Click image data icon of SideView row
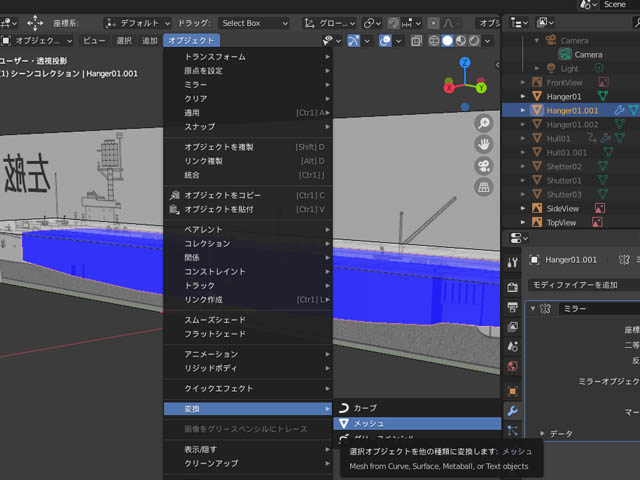 click(x=600, y=209)
